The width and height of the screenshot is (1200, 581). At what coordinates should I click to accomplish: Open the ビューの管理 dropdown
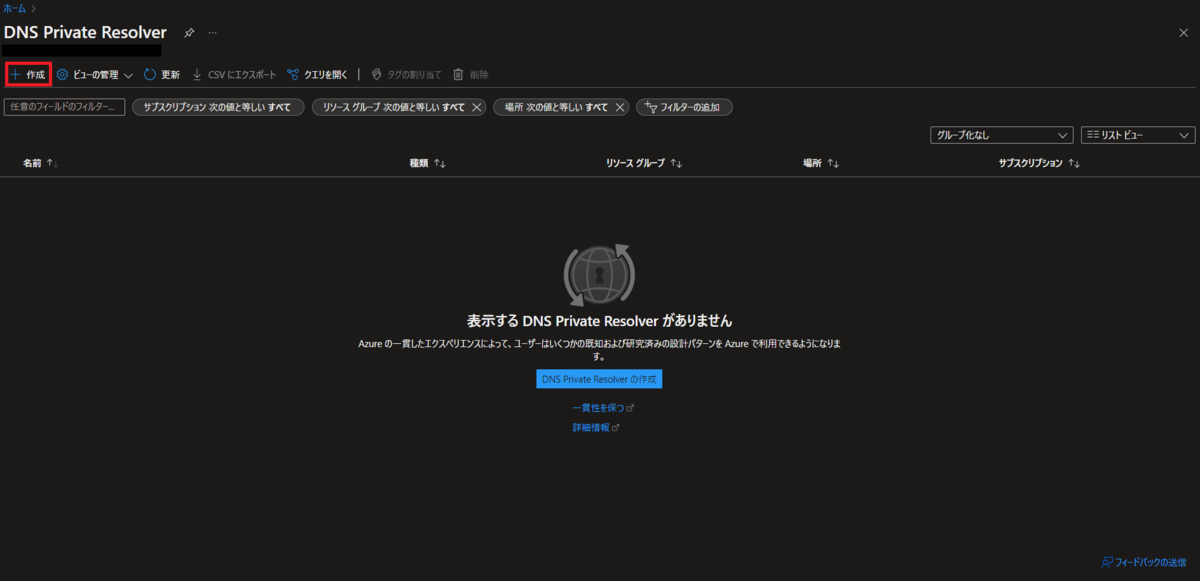coord(95,75)
